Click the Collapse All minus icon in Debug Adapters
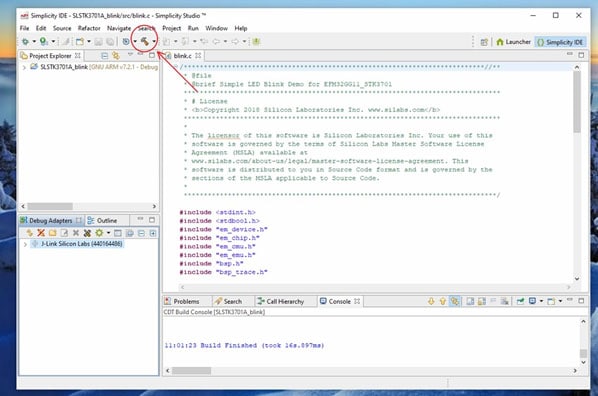Image resolution: width=598 pixels, height=396 pixels. (141, 233)
